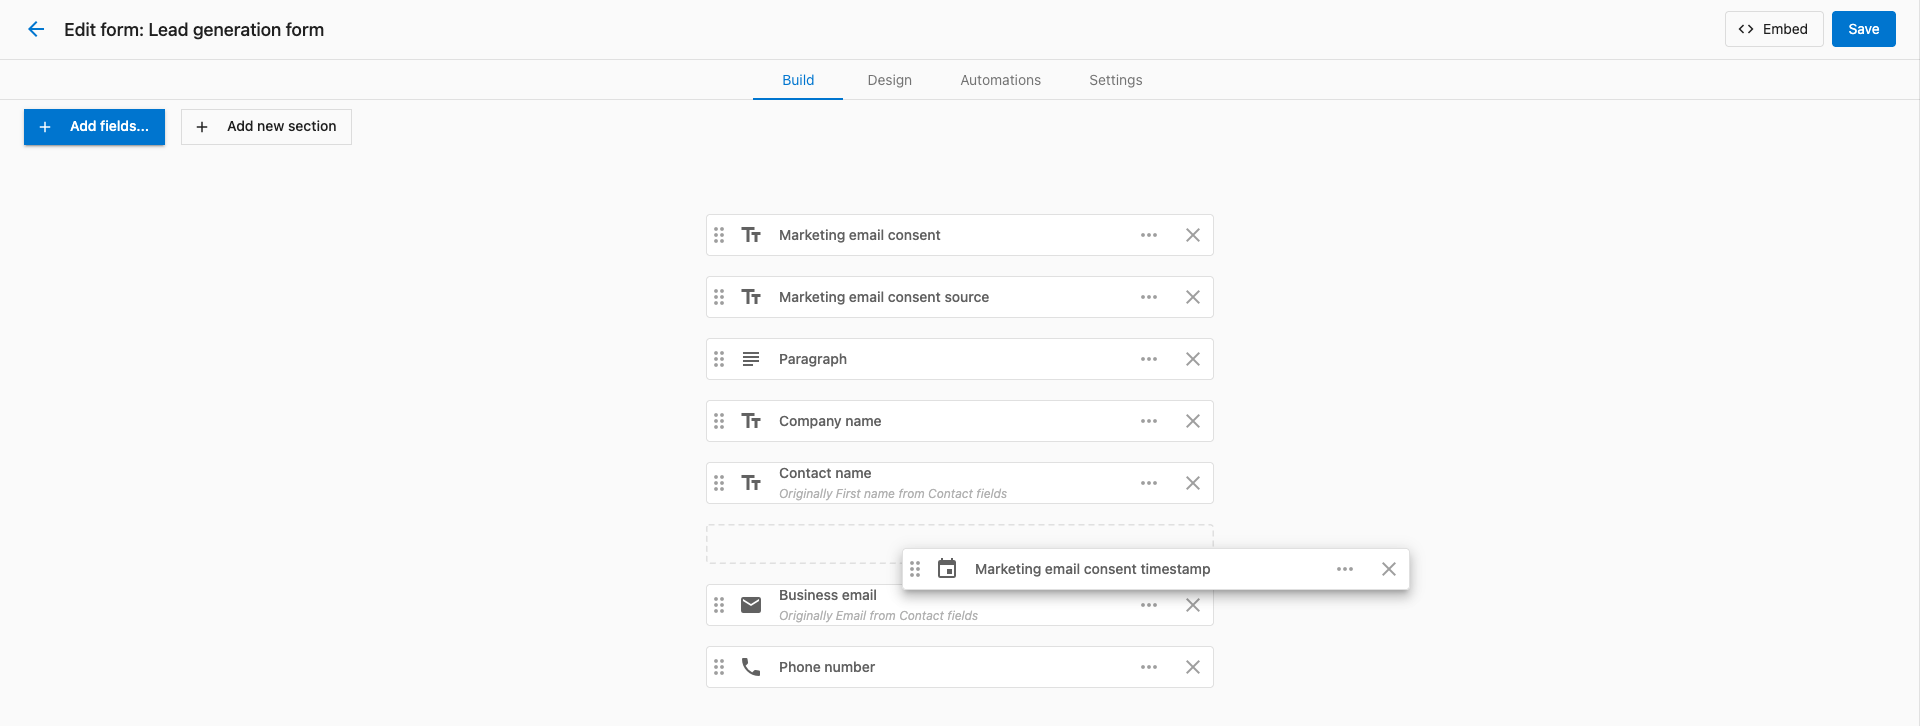The width and height of the screenshot is (1920, 726).
Task: Remove Marketing email consent source field
Action: click(1193, 297)
